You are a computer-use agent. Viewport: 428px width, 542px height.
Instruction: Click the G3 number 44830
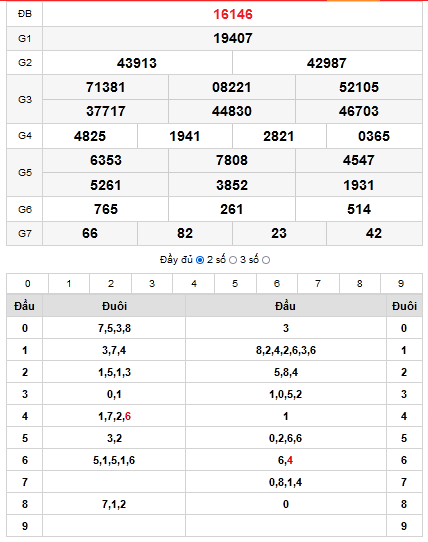(x=232, y=111)
